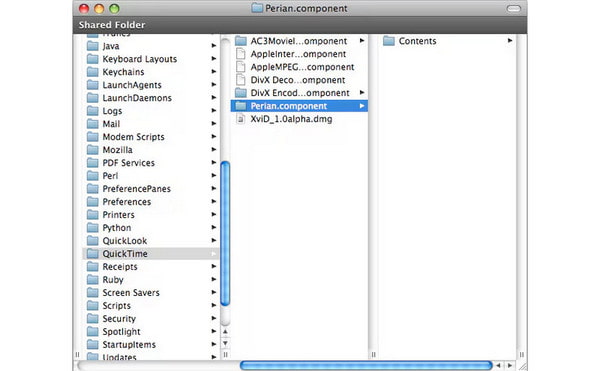The height and width of the screenshot is (371, 600).
Task: Select the Ruby folder name
Action: click(113, 280)
